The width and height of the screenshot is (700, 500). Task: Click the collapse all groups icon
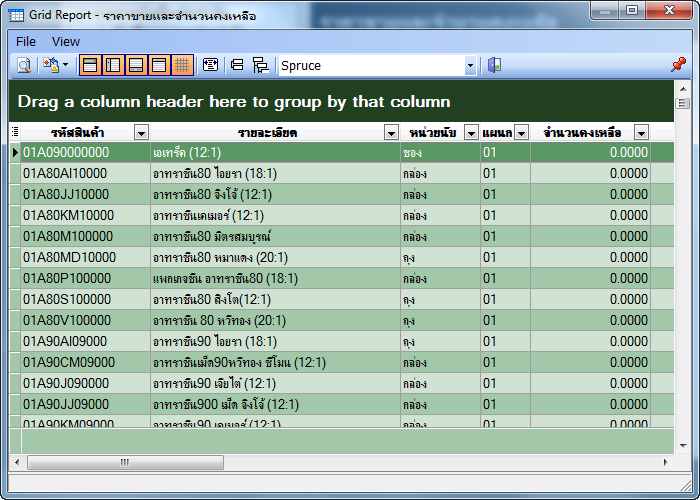pyautogui.click(x=237, y=65)
